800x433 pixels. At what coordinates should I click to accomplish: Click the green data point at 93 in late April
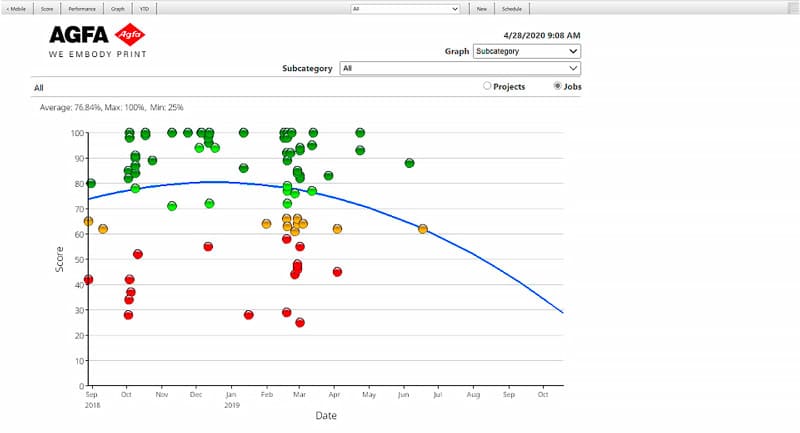pyautogui.click(x=360, y=150)
